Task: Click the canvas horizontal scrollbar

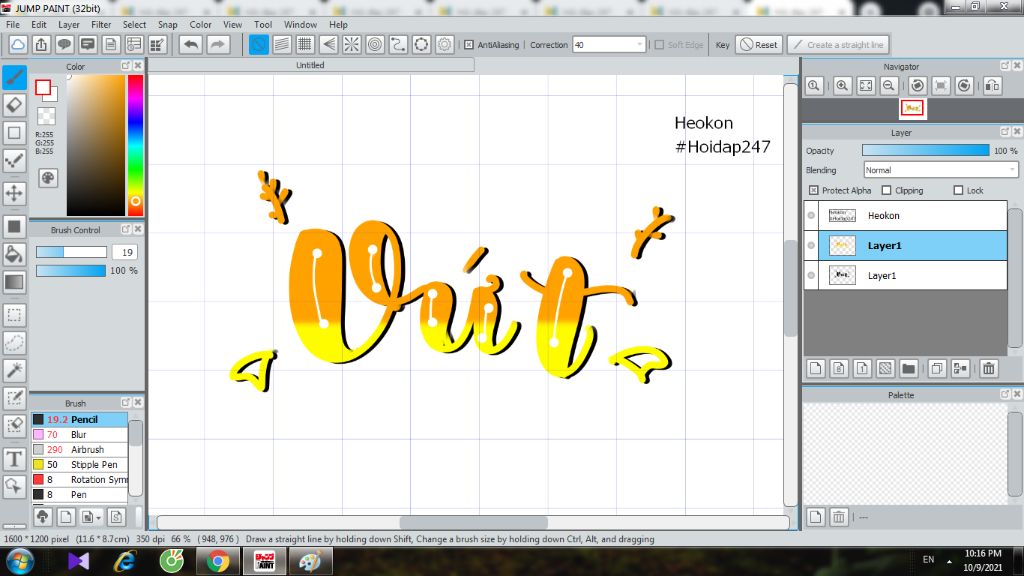Action: (473, 522)
